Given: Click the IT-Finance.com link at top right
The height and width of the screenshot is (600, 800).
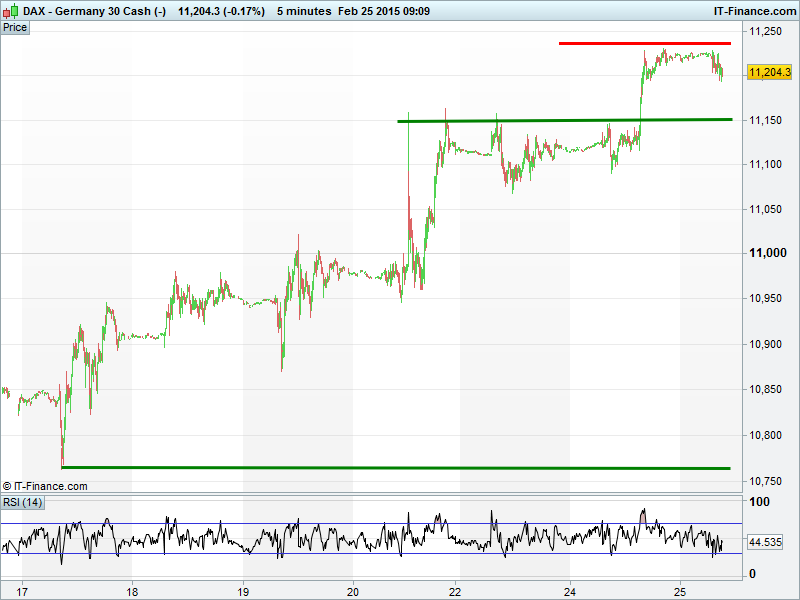Looking at the screenshot, I should click(753, 11).
